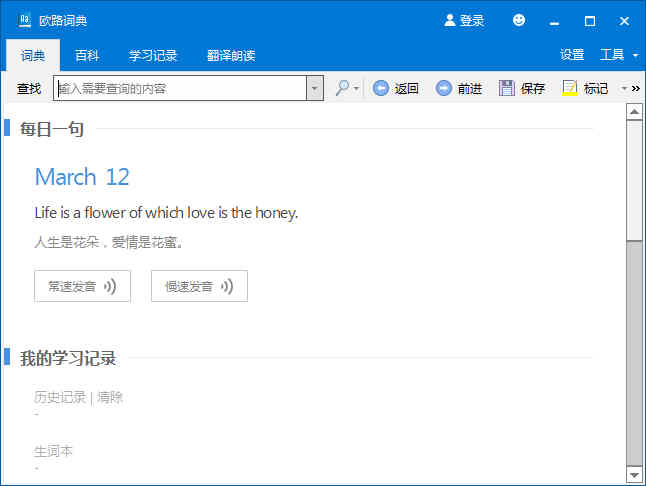
Task: Click the 清除 clear history link
Action: [110, 397]
